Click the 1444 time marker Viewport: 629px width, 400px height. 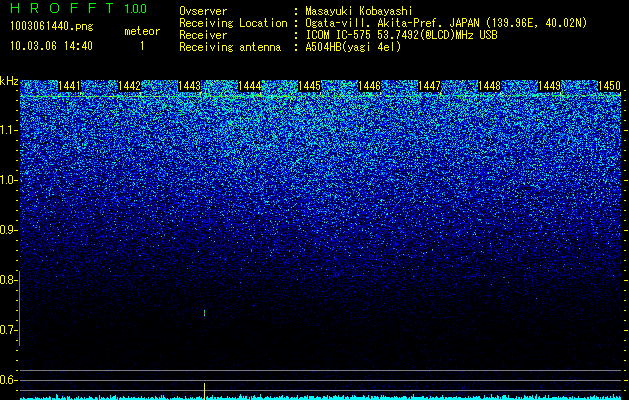tap(250, 86)
